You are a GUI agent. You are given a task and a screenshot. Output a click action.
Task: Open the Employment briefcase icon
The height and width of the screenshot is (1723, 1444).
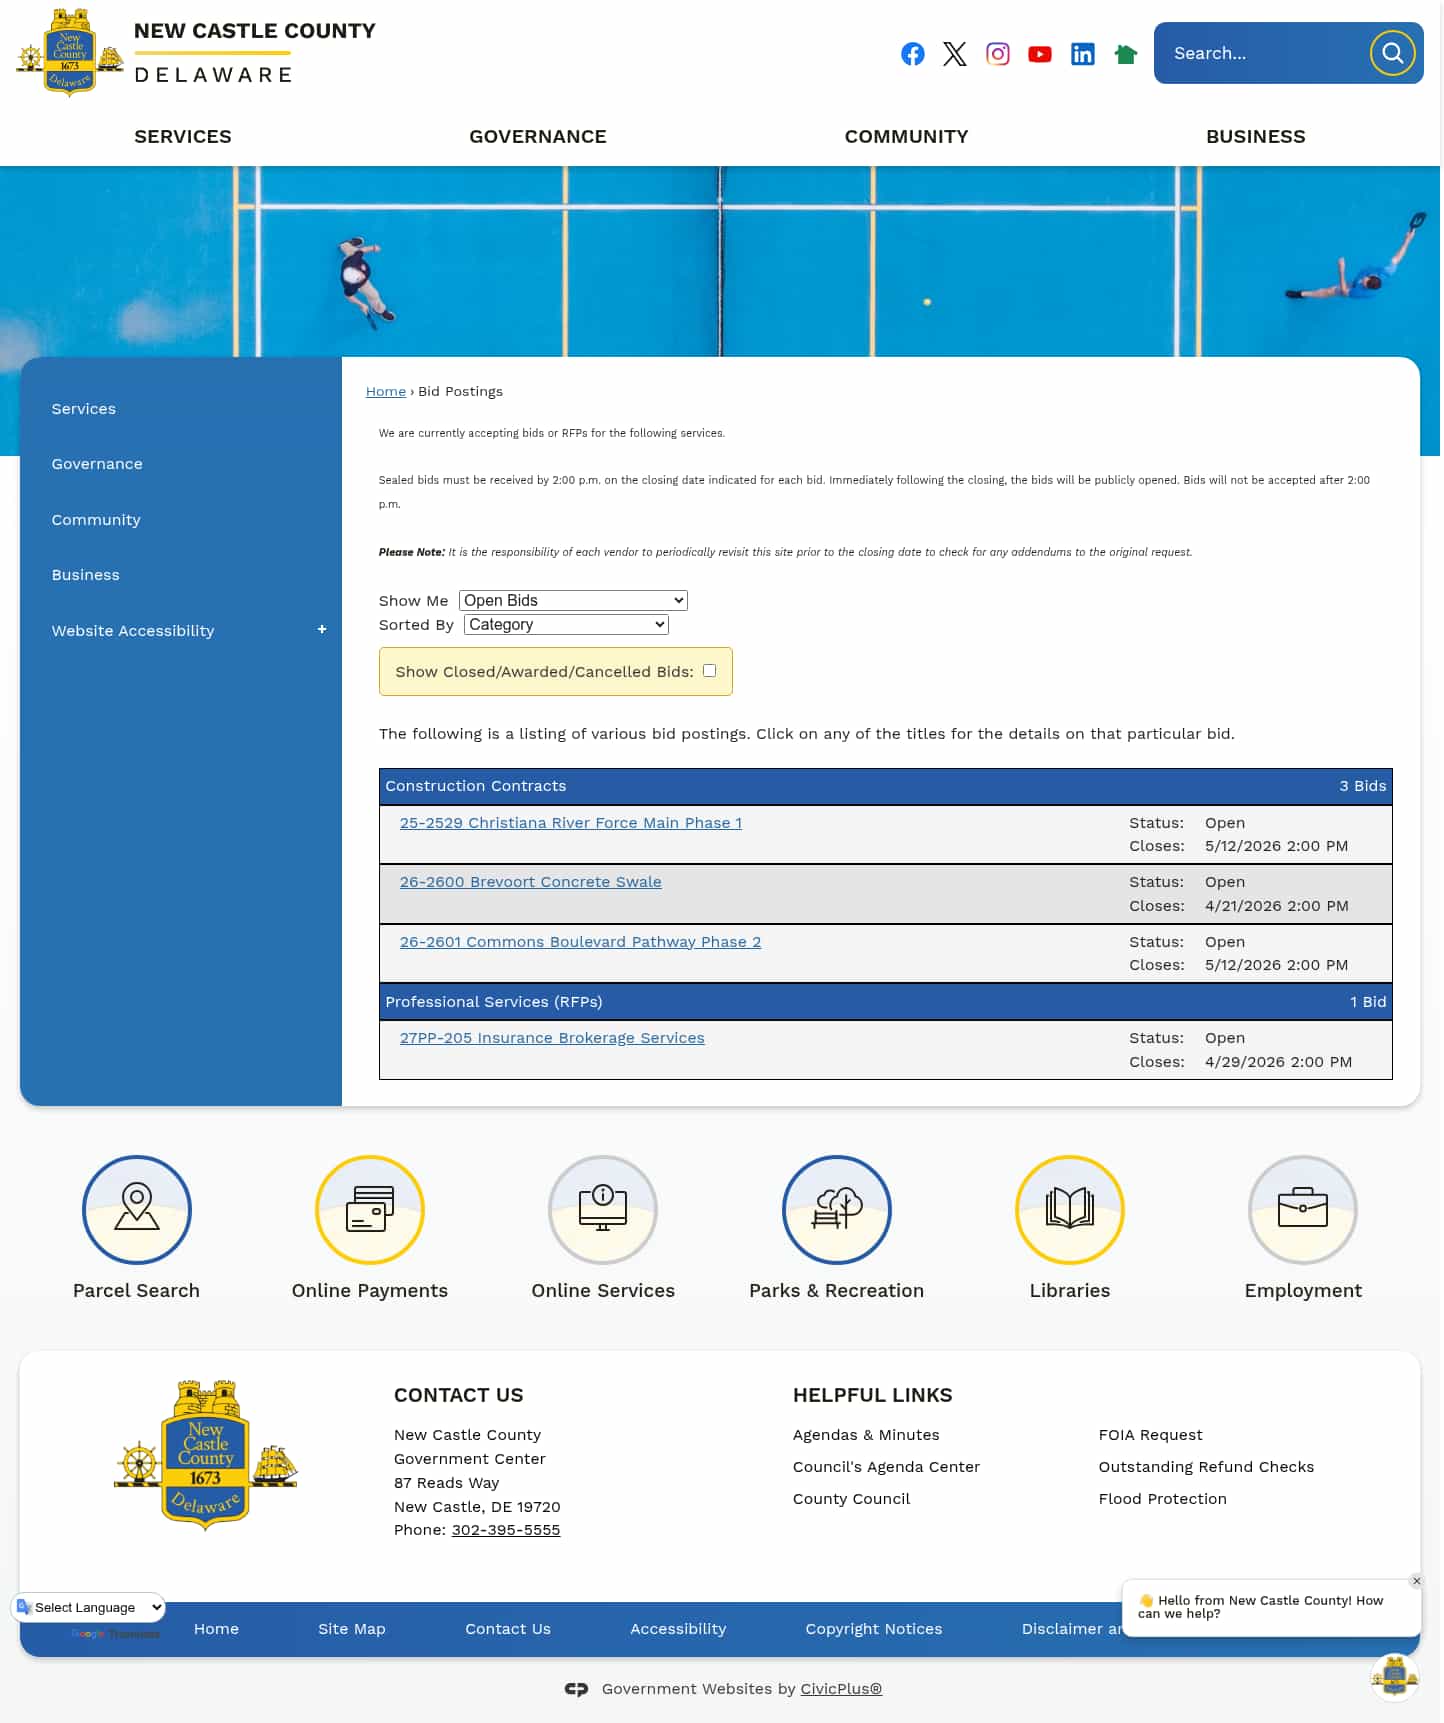(1303, 1210)
